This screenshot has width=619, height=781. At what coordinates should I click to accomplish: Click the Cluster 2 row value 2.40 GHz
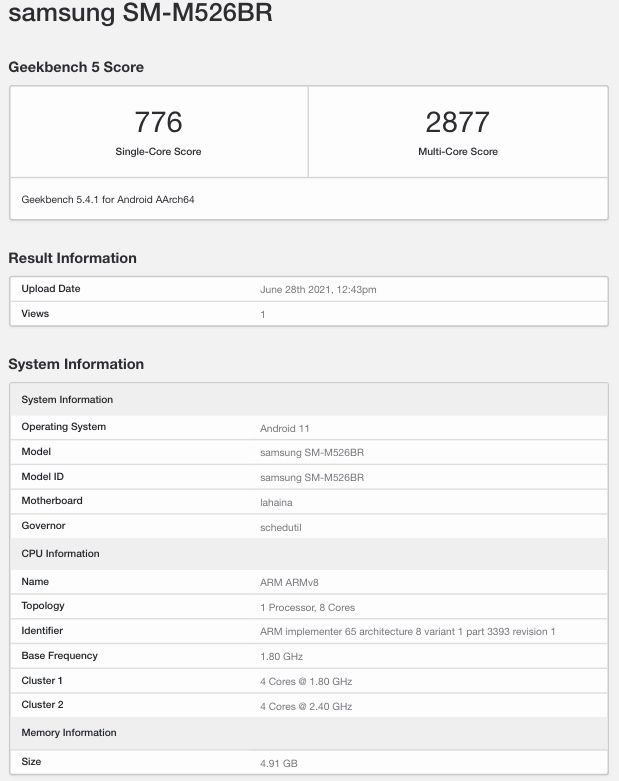[x=306, y=706]
